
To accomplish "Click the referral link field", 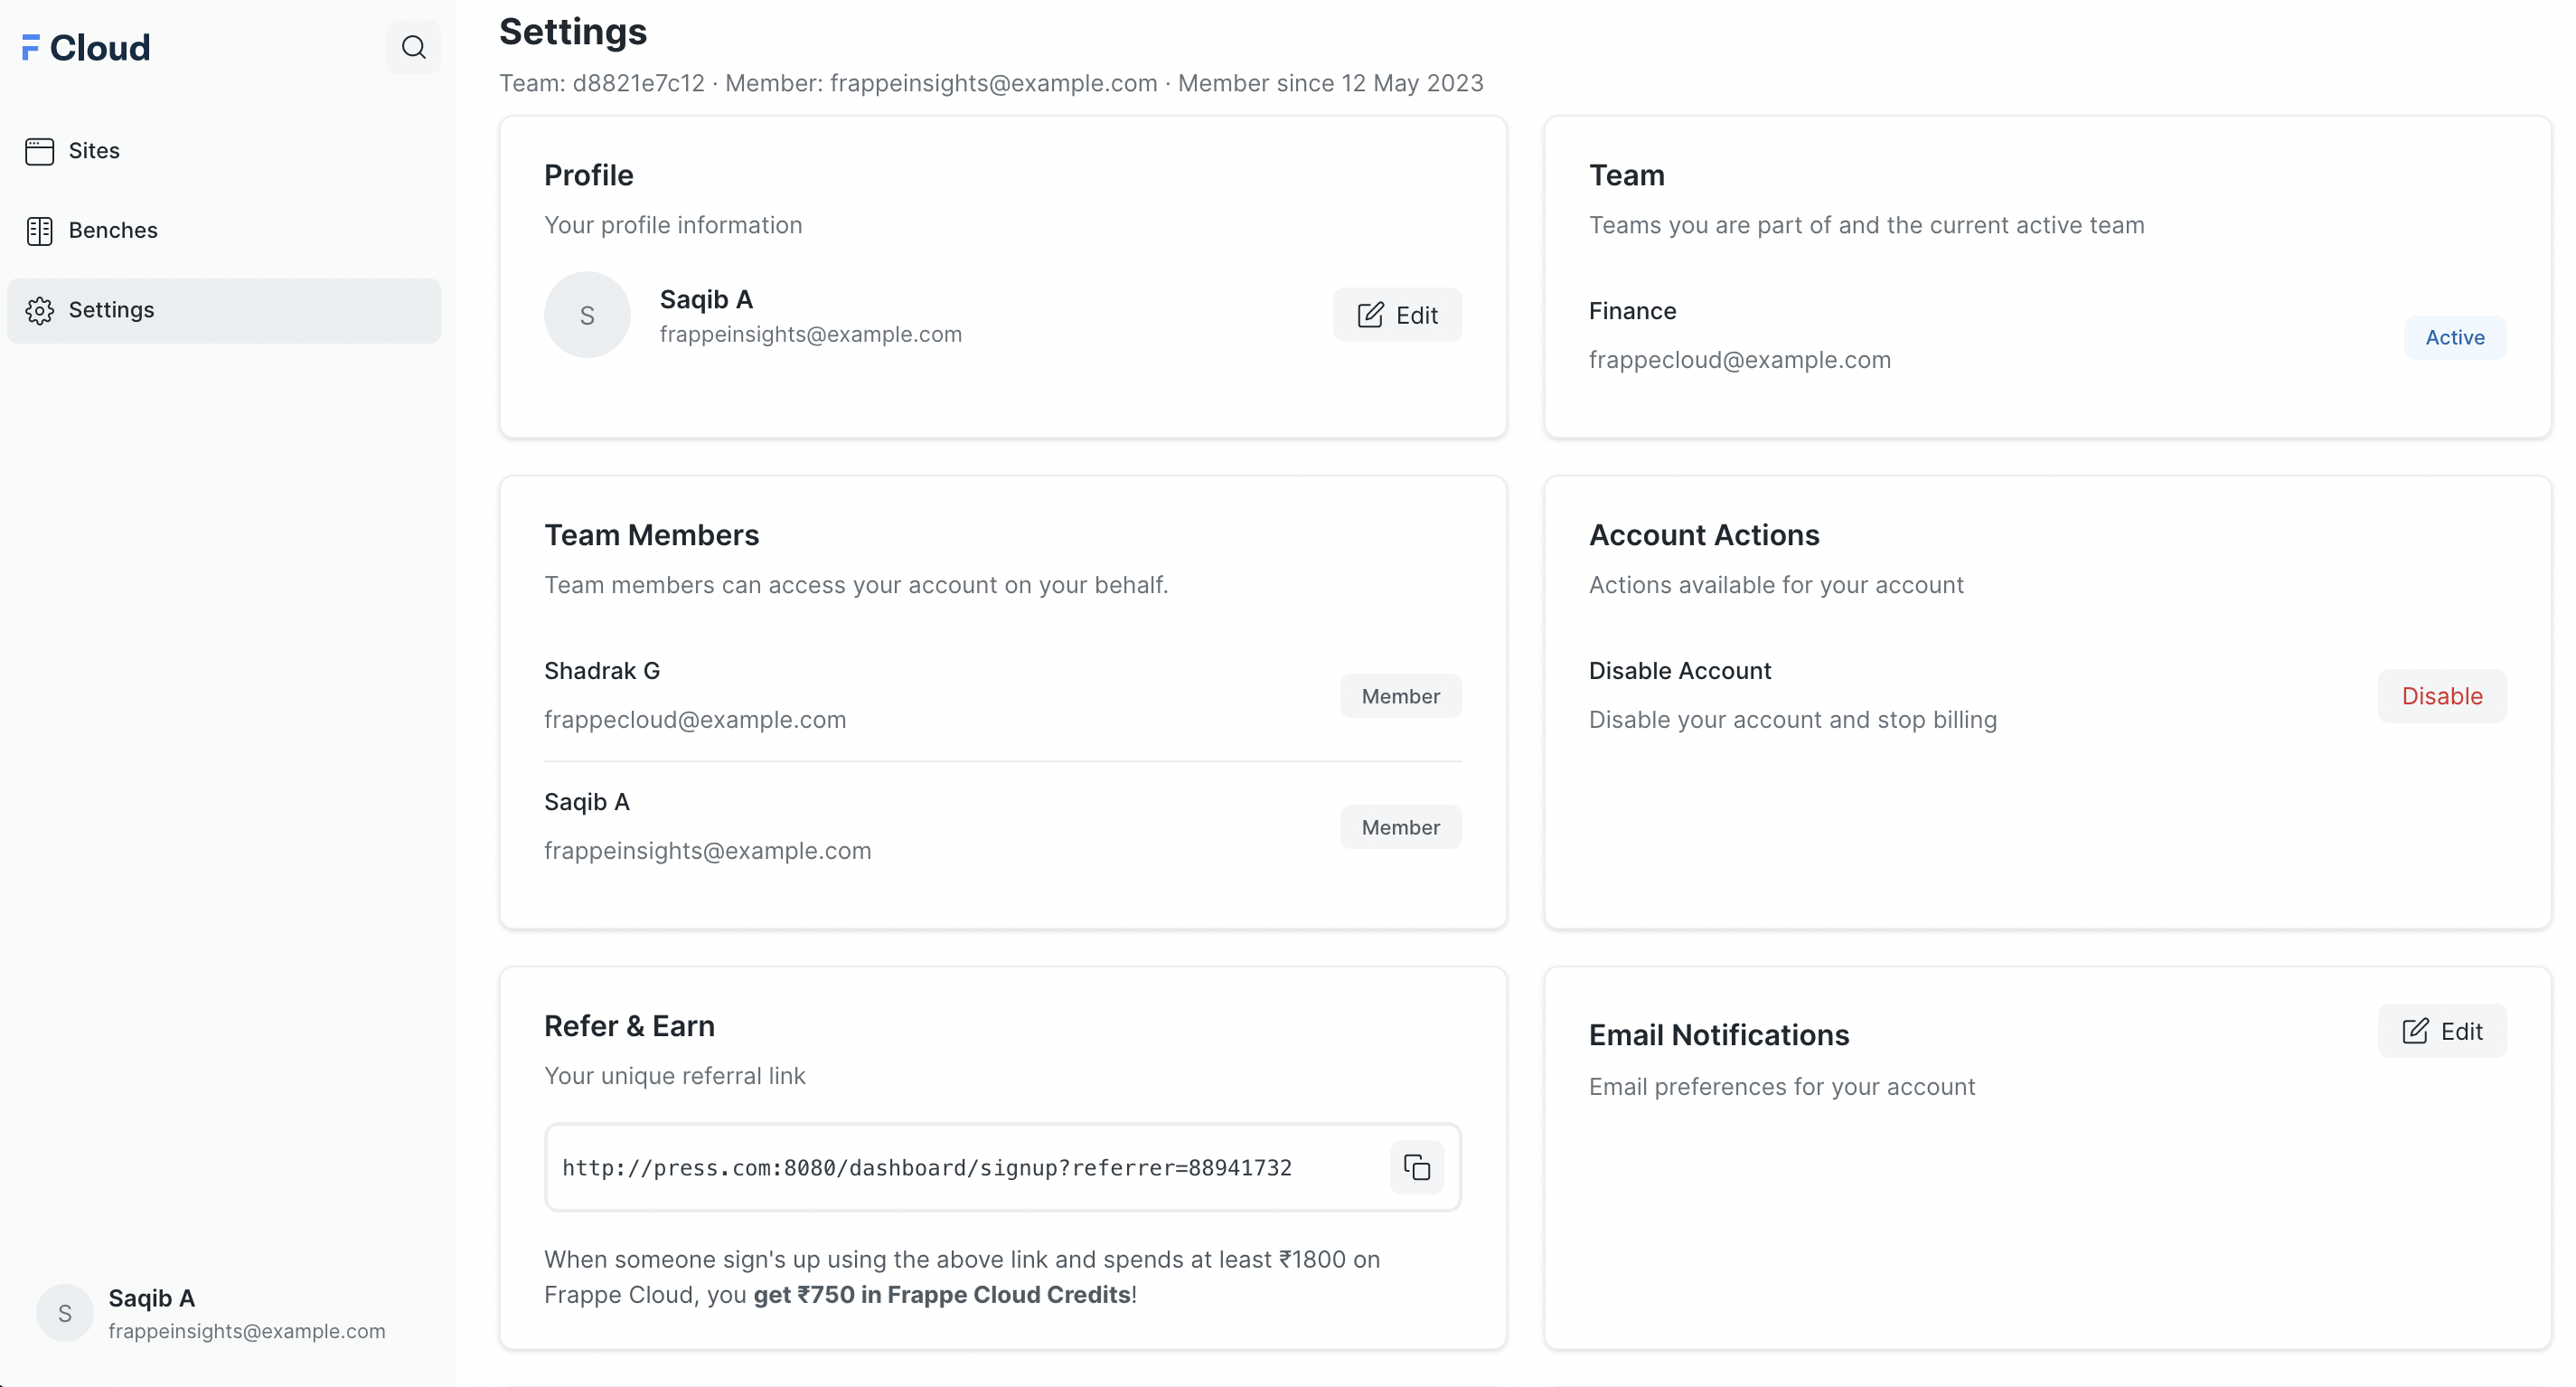I will [1003, 1167].
